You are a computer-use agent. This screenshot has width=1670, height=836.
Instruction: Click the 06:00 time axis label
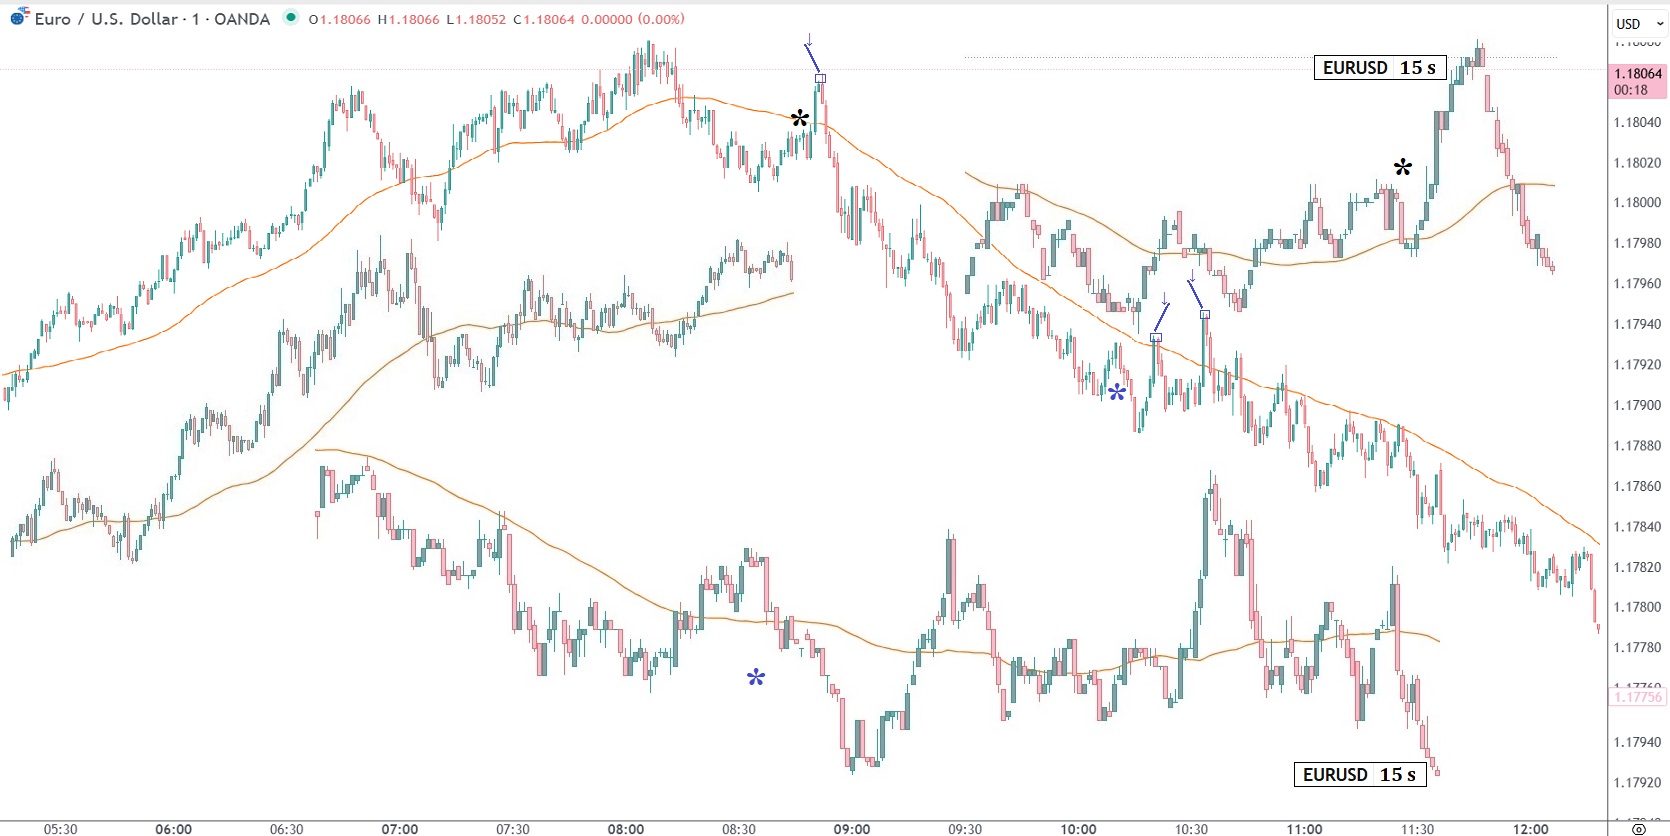[174, 829]
